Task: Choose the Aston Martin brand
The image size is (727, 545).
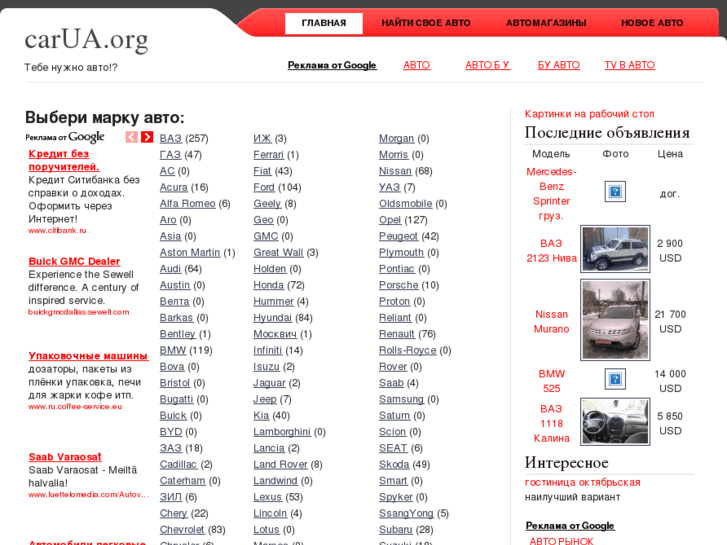Action: point(190,252)
